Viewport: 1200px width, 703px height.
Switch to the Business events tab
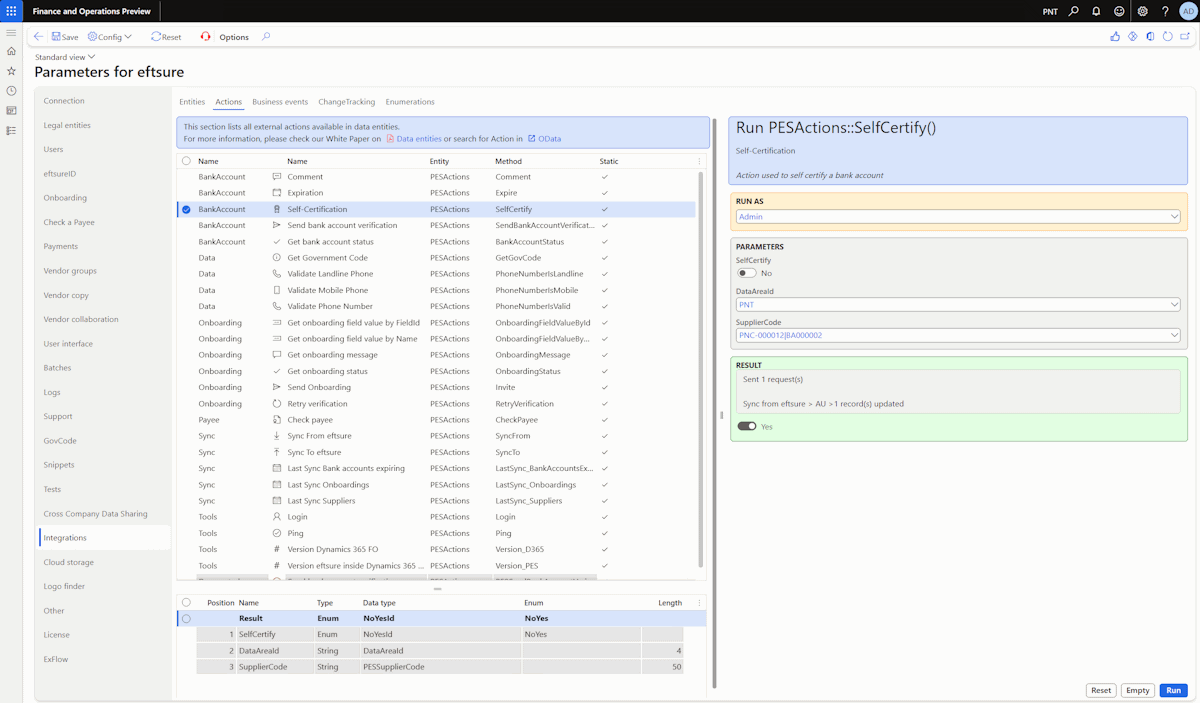point(280,102)
